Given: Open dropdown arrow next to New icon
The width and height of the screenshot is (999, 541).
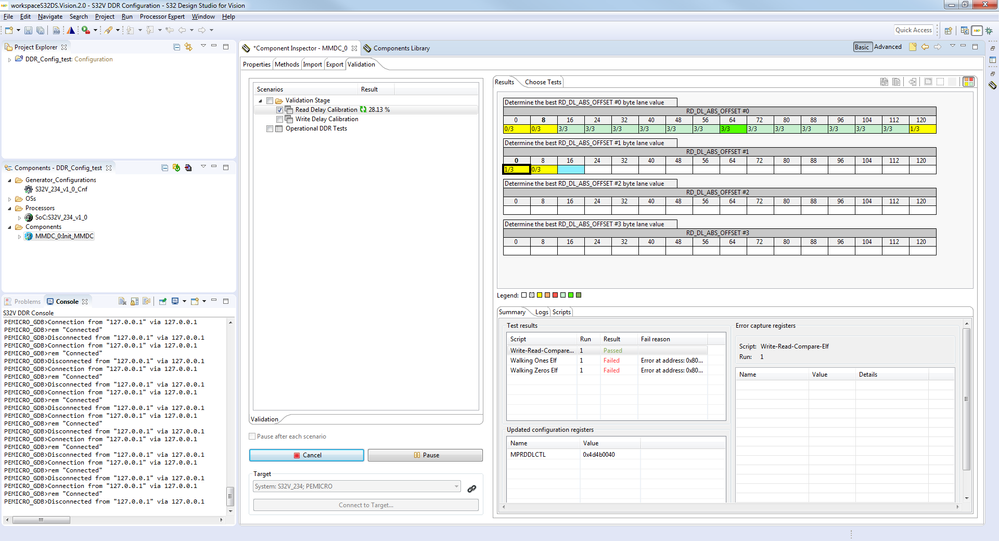Looking at the screenshot, I should click(18, 30).
